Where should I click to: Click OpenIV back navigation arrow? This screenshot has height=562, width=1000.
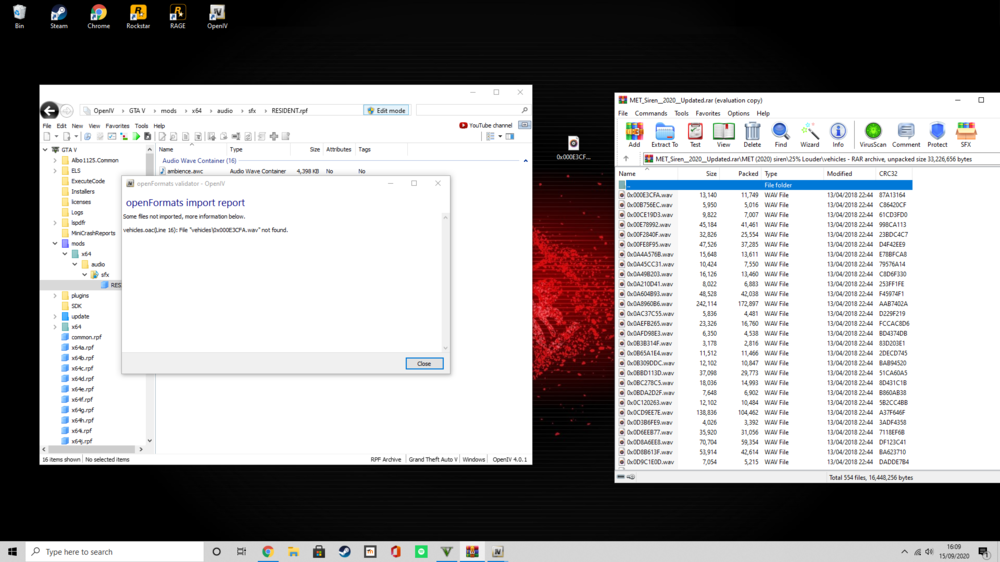[48, 111]
